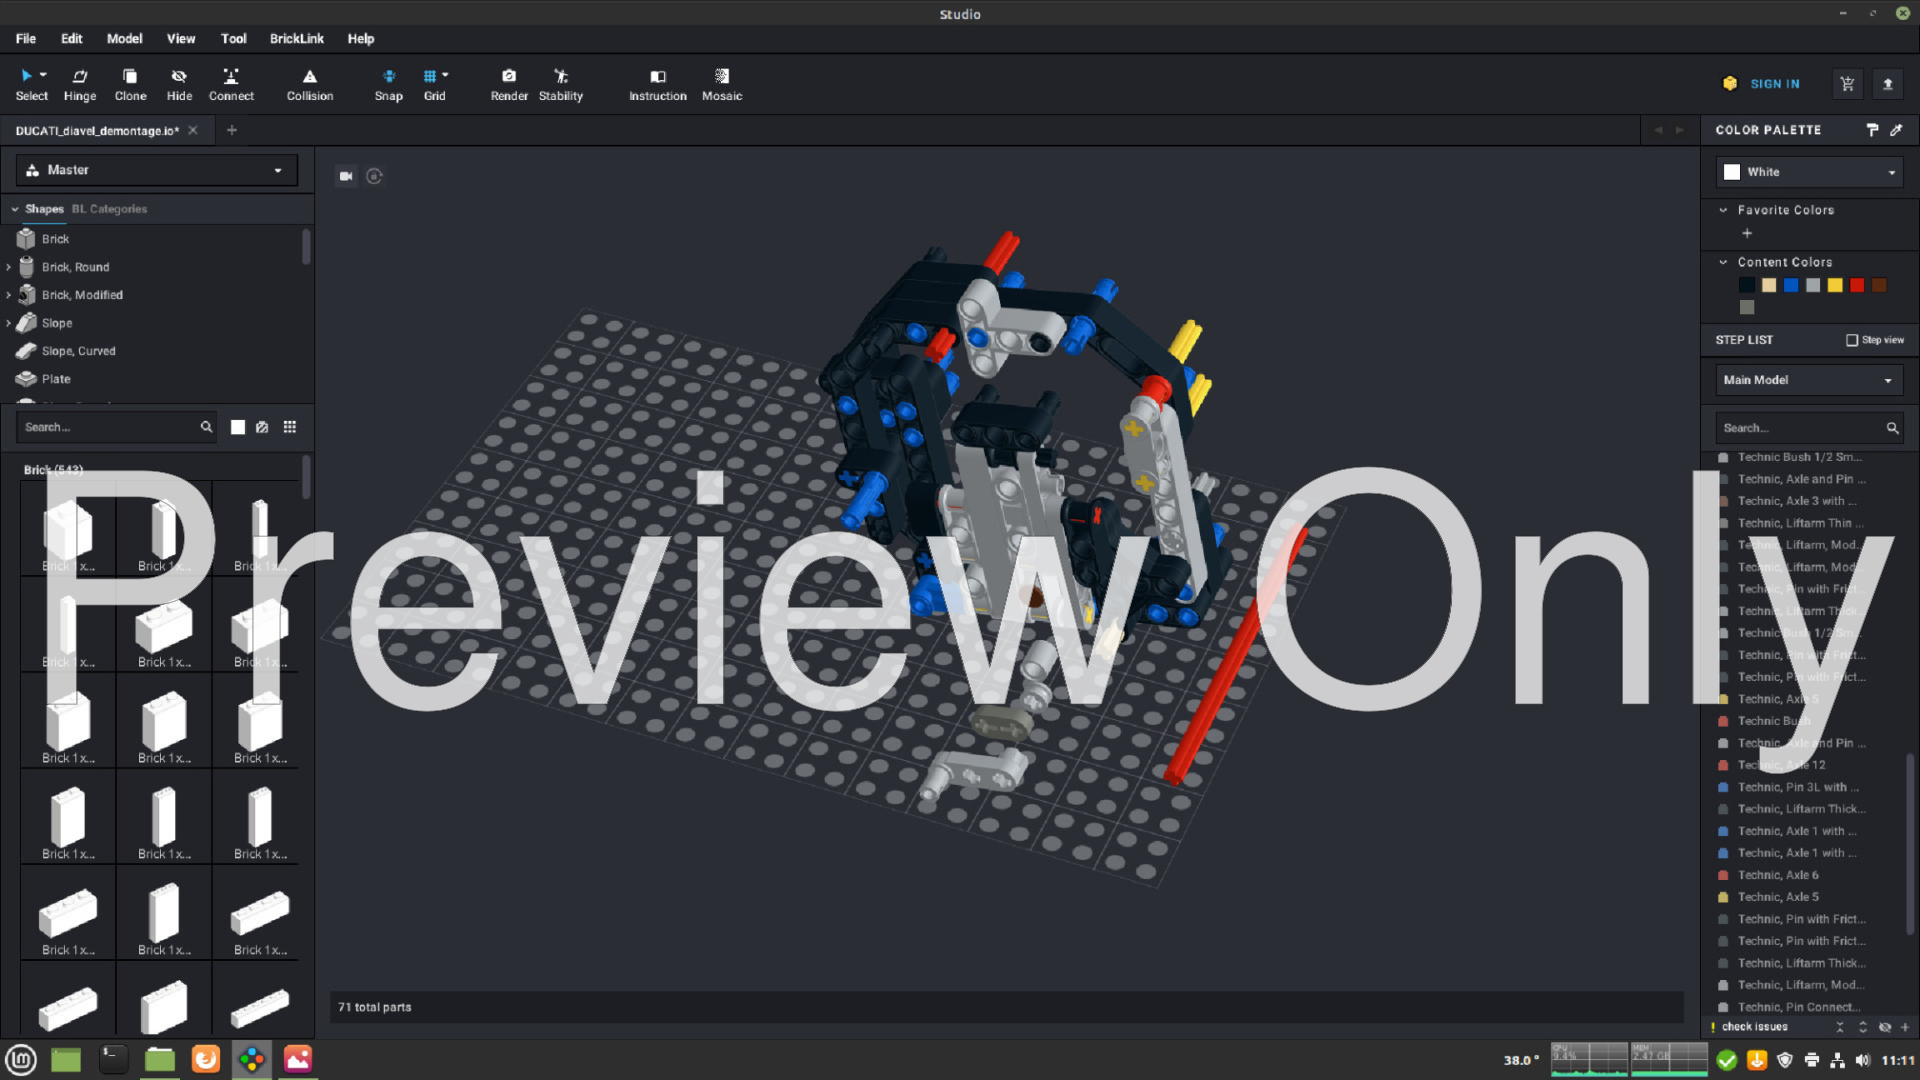Toggle BL Categories view in shapes

tap(109, 208)
